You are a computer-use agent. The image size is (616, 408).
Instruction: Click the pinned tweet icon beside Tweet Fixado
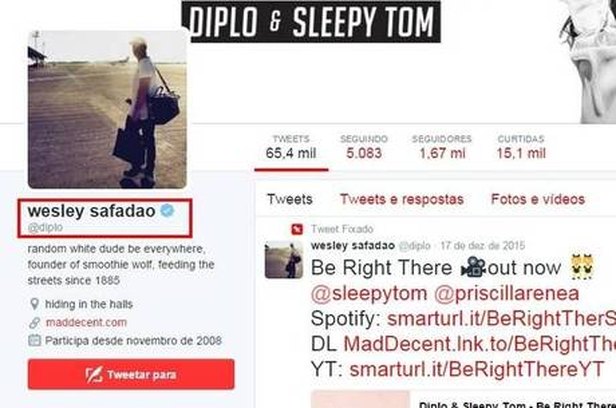pyautogui.click(x=297, y=229)
